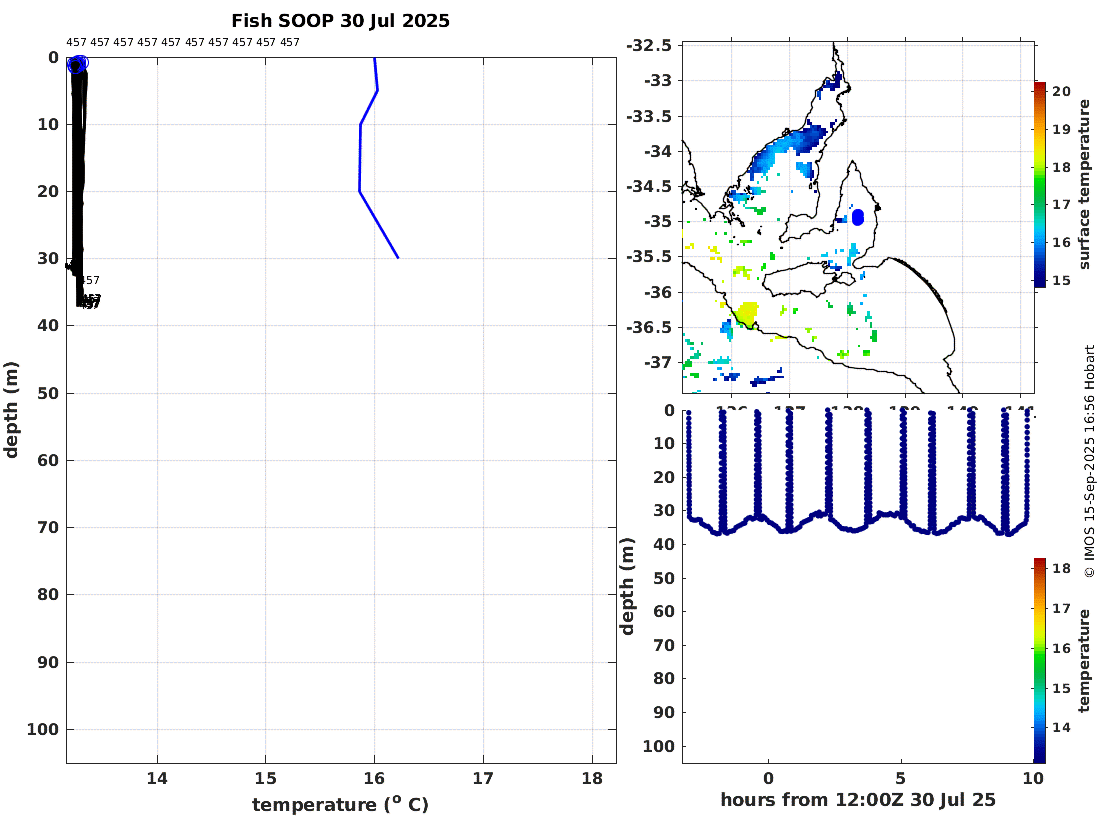Viewport: 1100px width, 820px height.
Task: Click the black profile bundle at 20 m
Action: pos(78,191)
